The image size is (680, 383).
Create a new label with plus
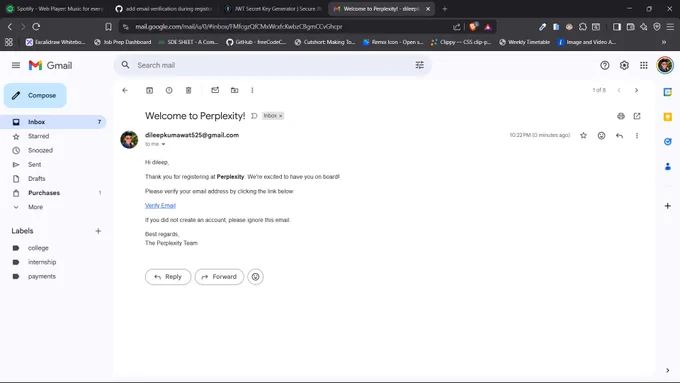click(x=98, y=231)
